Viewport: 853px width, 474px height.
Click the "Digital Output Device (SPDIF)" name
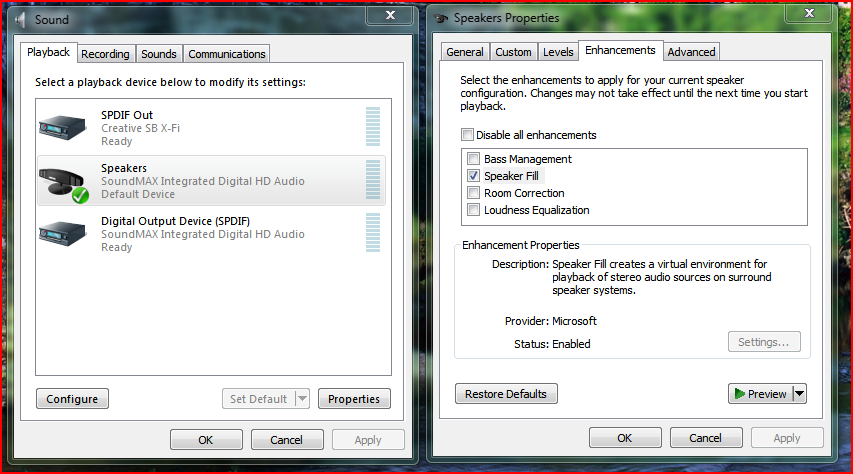pos(176,221)
